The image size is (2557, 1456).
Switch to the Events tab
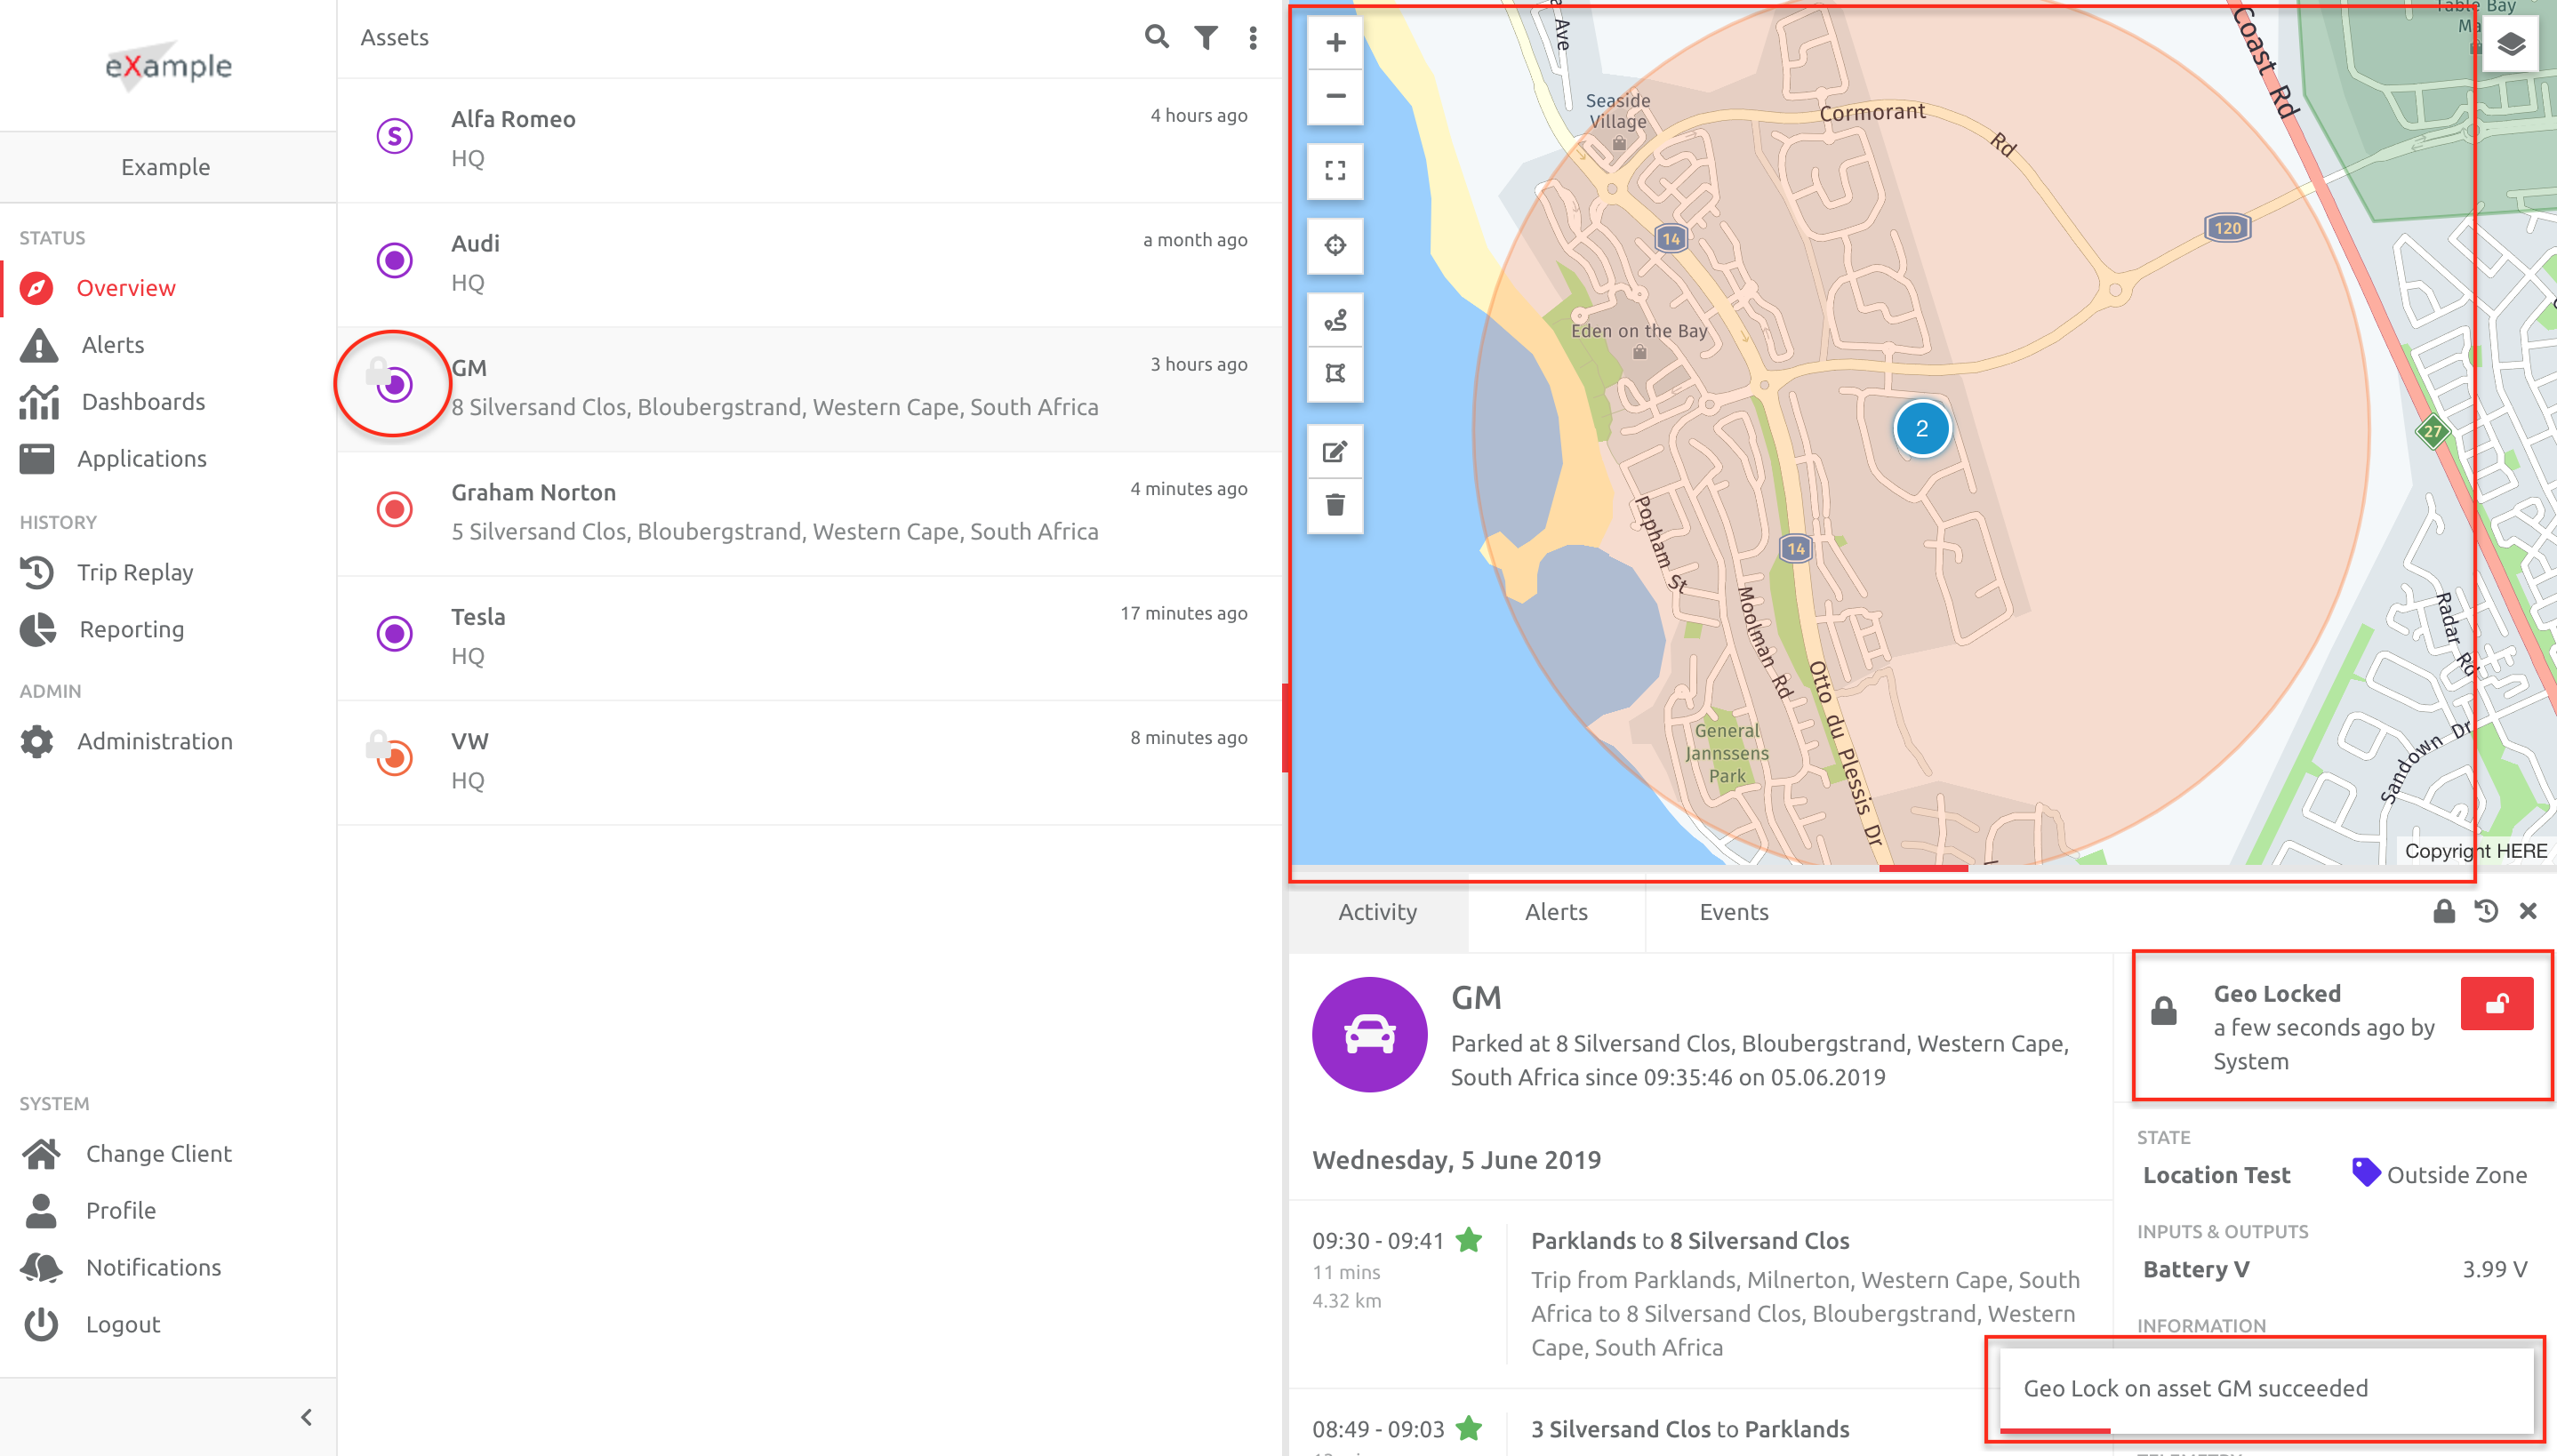(1733, 911)
